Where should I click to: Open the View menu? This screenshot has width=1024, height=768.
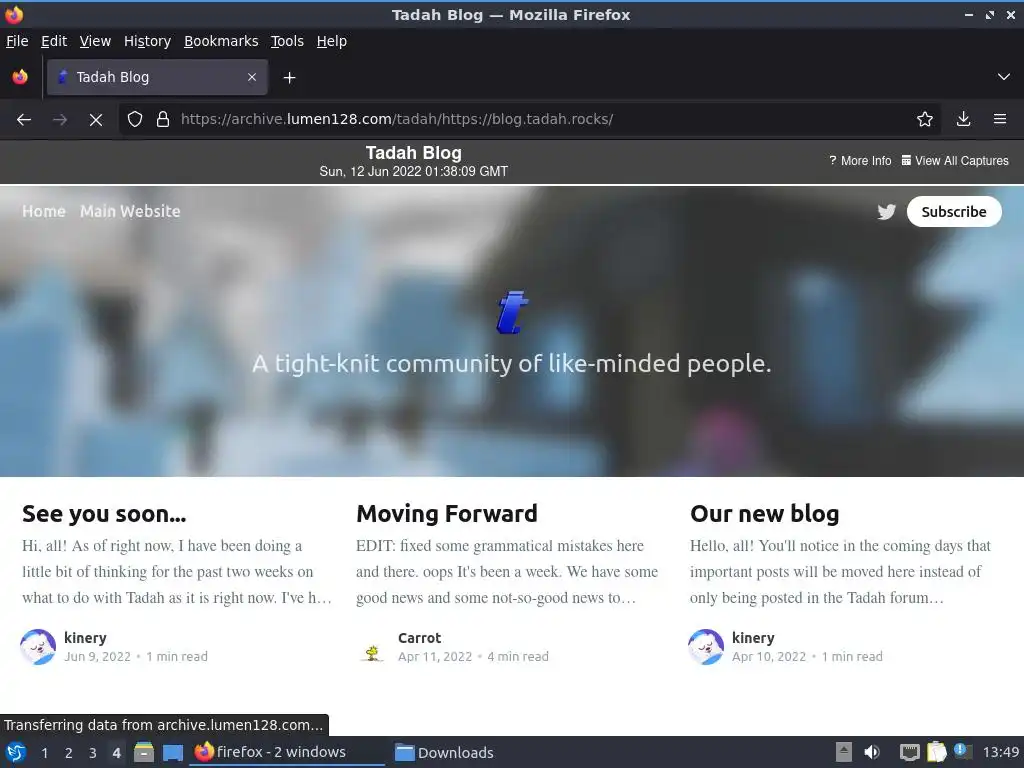95,41
